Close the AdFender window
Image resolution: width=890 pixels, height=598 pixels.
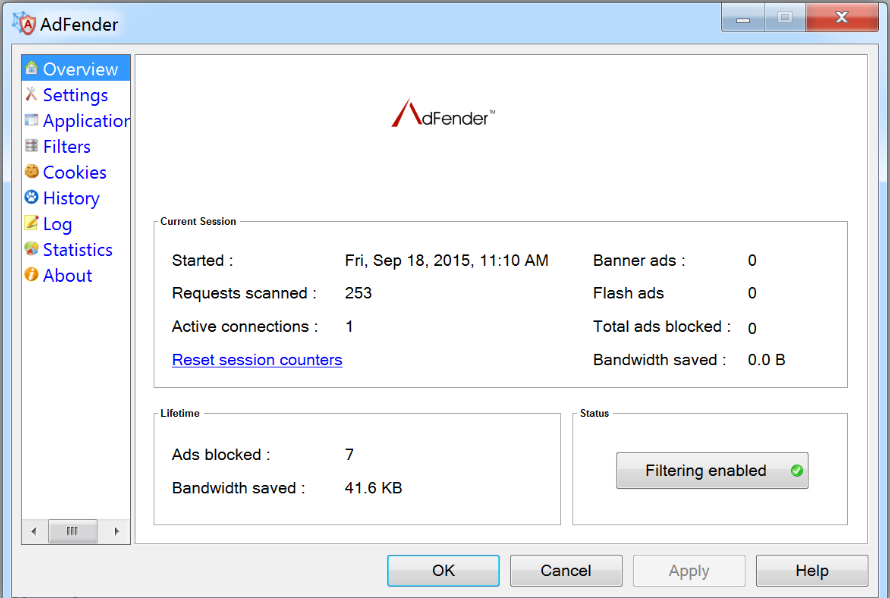click(841, 18)
